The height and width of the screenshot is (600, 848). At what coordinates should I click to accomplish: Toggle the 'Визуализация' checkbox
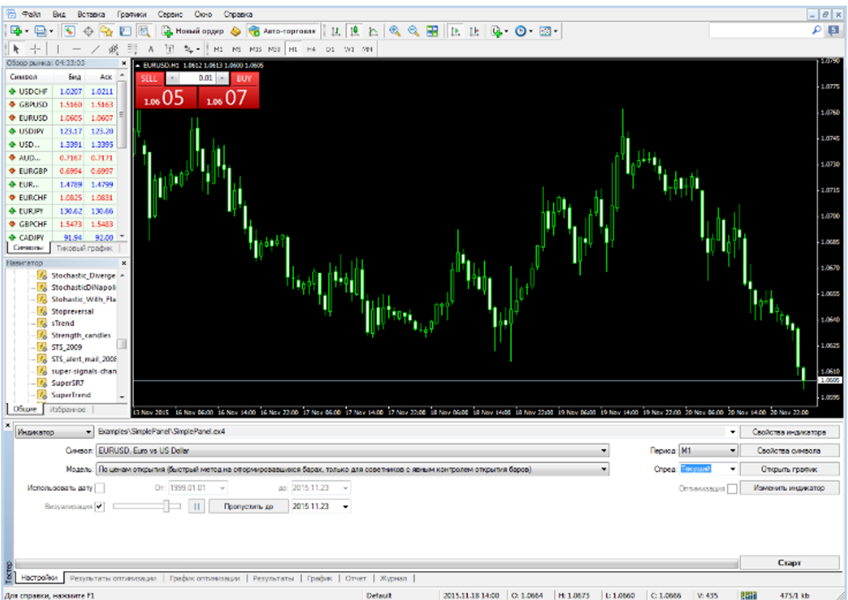(x=99, y=507)
